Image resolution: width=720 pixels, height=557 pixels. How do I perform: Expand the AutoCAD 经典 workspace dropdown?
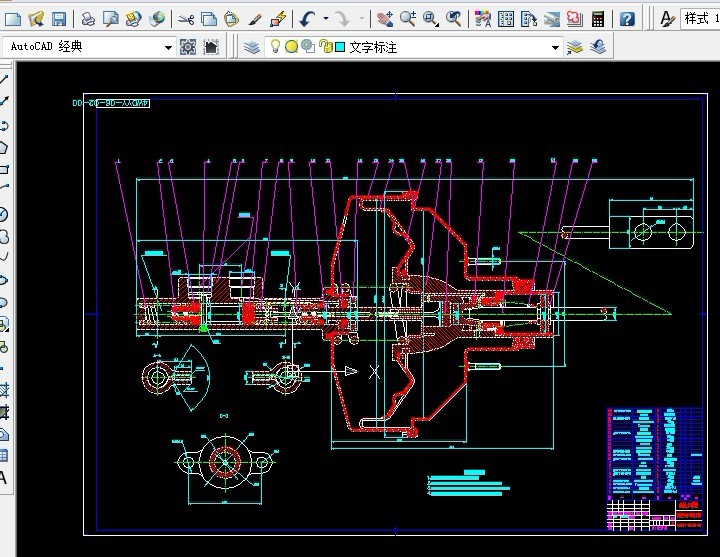(168, 47)
